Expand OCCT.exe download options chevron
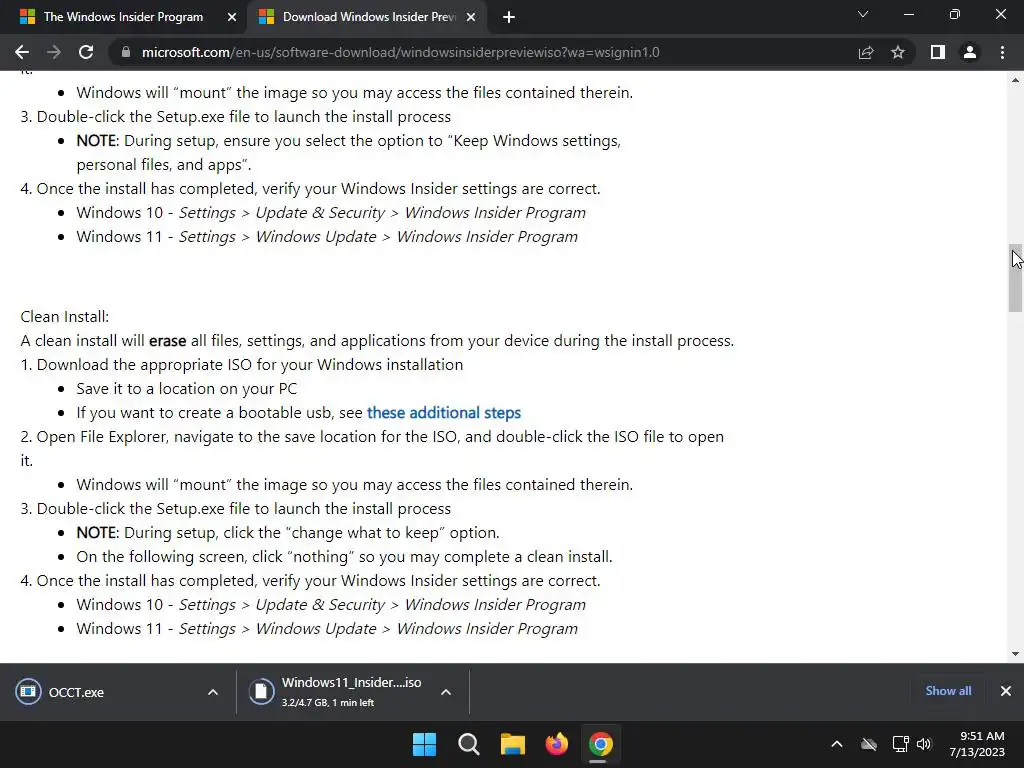Image resolution: width=1024 pixels, height=768 pixels. (213, 692)
